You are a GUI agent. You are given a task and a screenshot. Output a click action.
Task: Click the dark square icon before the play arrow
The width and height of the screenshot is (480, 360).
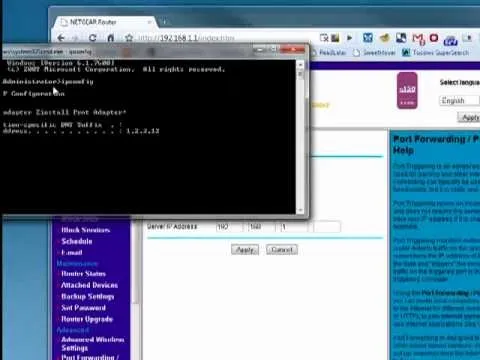coord(335,38)
